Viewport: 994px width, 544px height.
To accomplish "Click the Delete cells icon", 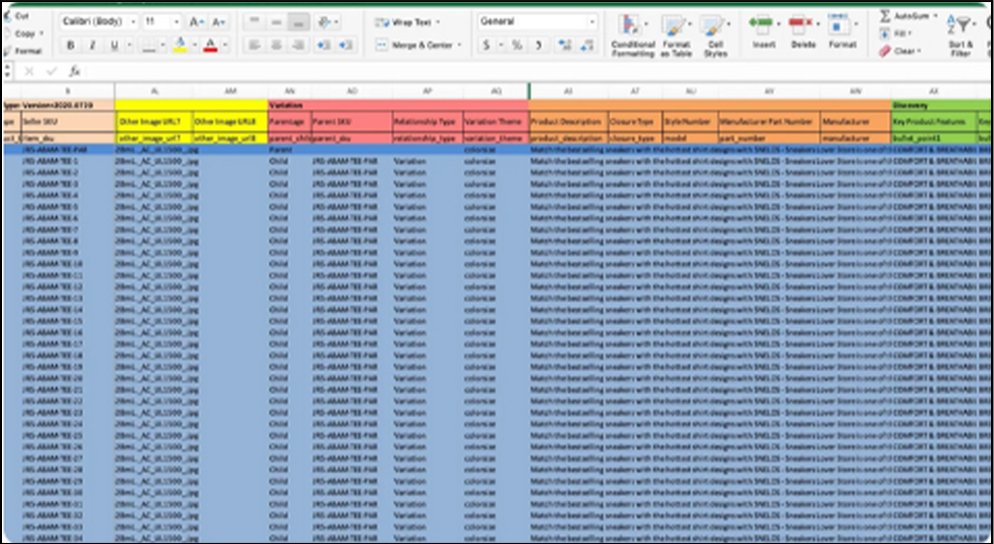I will [803, 30].
